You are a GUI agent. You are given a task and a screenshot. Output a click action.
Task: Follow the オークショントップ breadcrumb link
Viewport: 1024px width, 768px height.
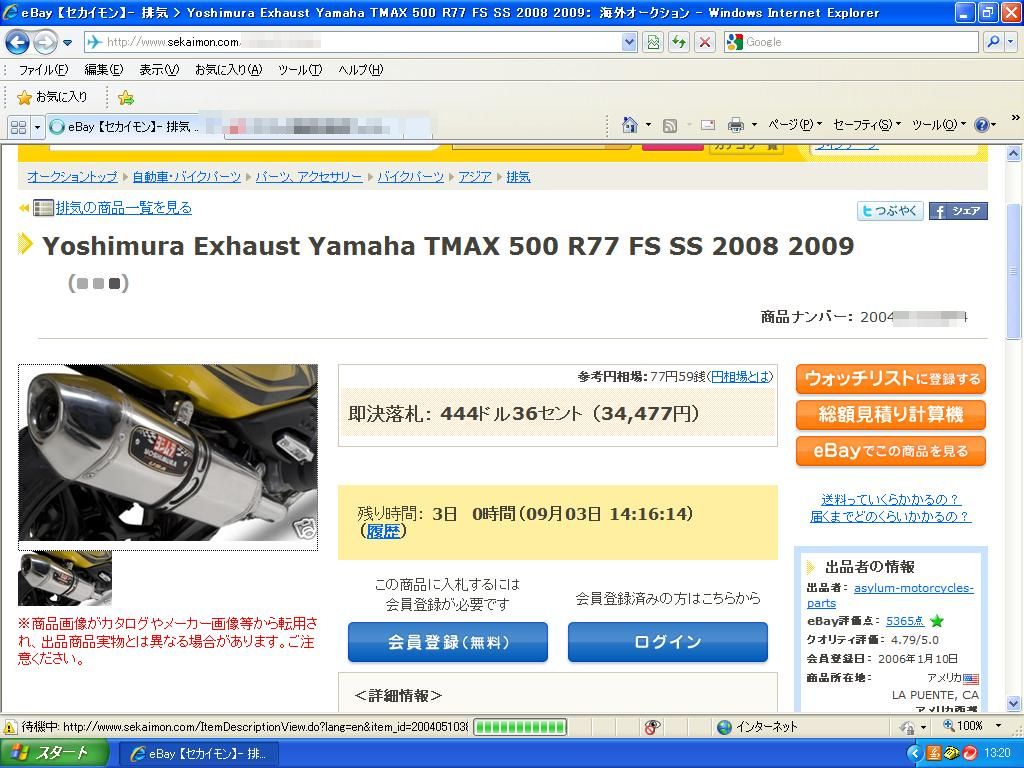tap(72, 176)
